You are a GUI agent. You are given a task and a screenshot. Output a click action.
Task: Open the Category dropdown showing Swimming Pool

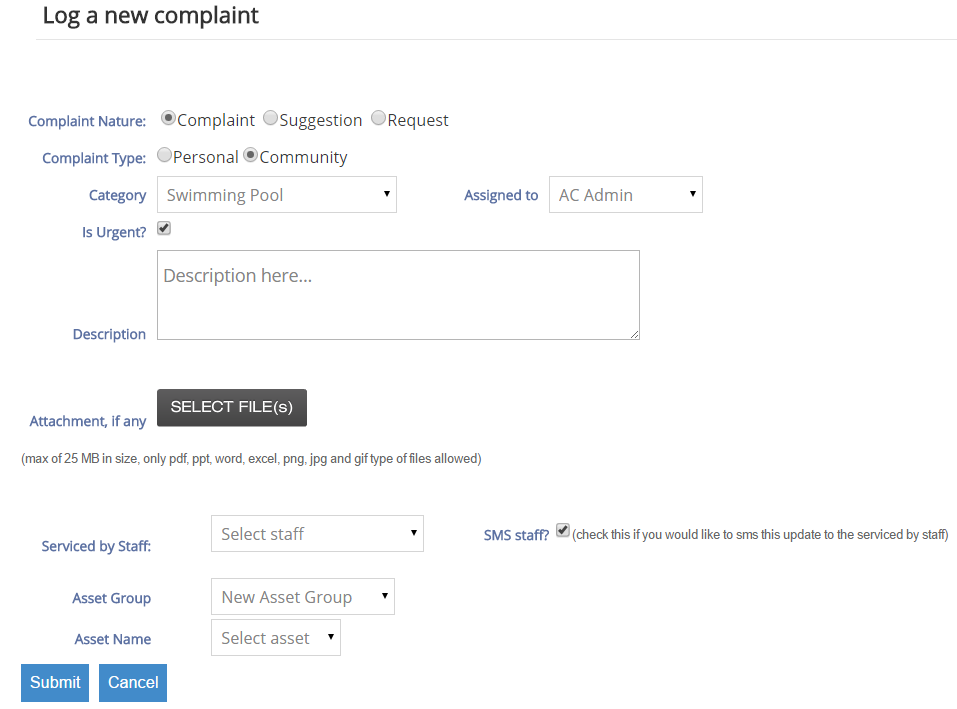click(x=276, y=194)
